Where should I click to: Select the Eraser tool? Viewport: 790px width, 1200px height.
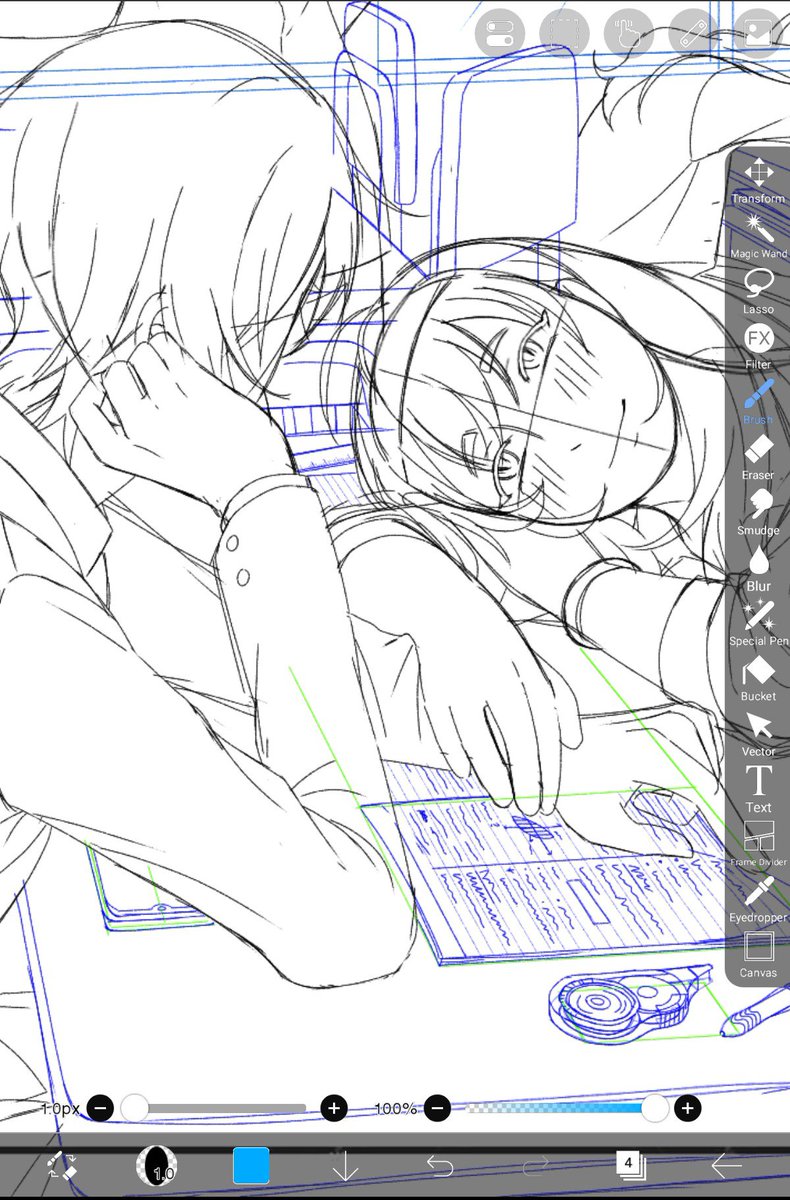758,457
